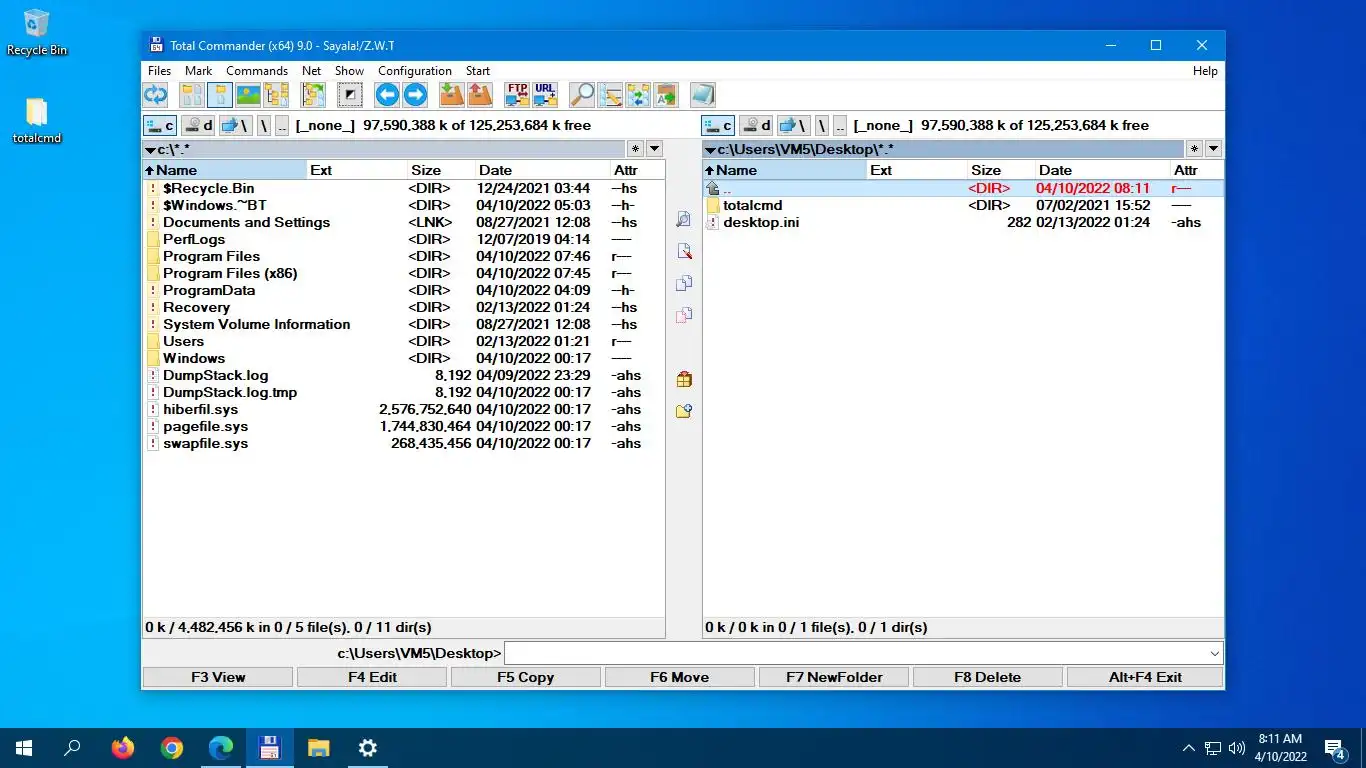Screen dimensions: 1366x768
Task: Open the Files menu
Action: pos(160,71)
